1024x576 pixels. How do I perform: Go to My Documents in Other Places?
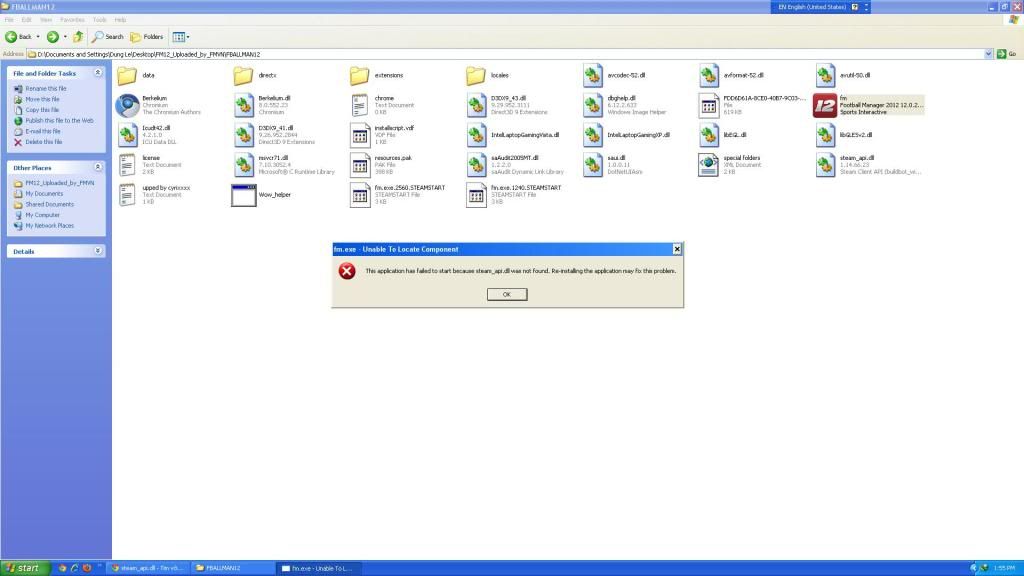(x=44, y=194)
